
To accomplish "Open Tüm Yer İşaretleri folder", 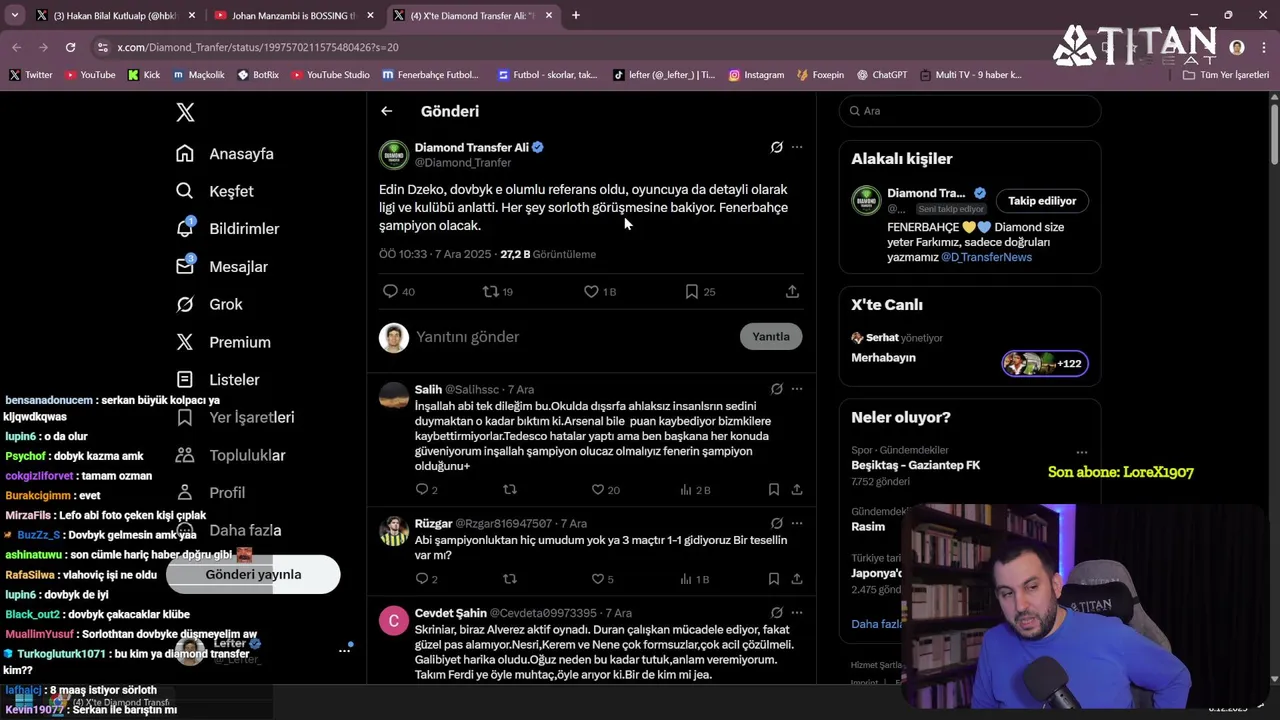I will [x=1226, y=75].
